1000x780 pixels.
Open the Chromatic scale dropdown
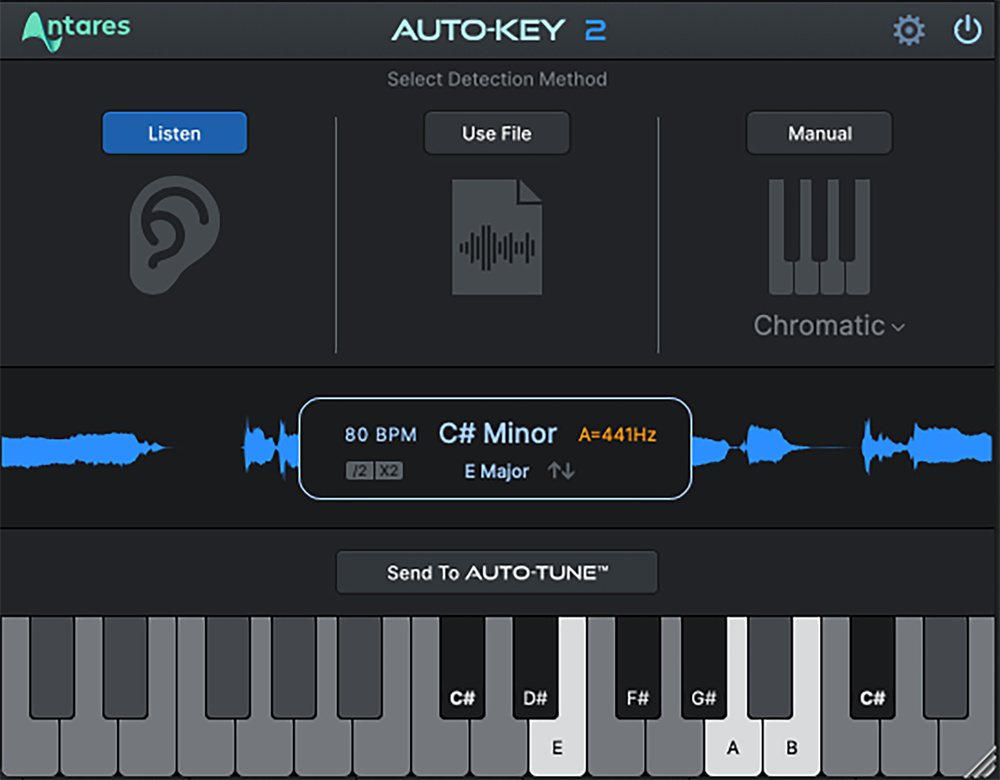tap(829, 326)
